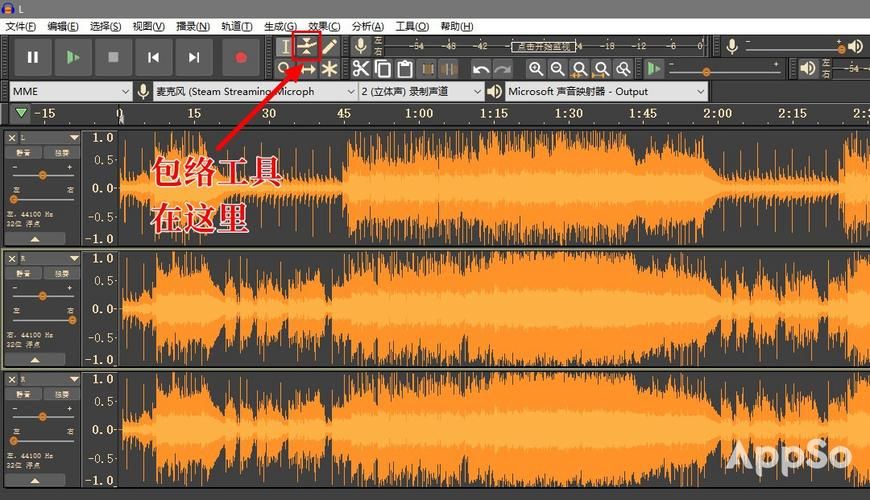
Task: Toggle 静音 (mute) on the R track
Action: pyautogui.click(x=22, y=276)
